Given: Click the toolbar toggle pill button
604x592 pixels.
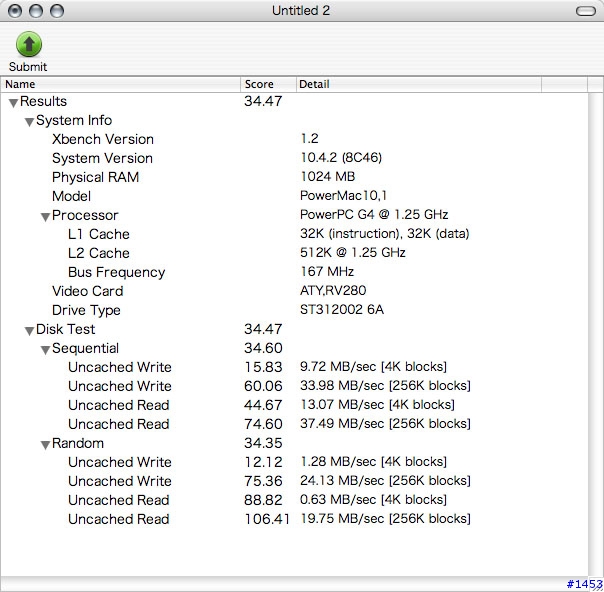Looking at the screenshot, I should 586,11.
